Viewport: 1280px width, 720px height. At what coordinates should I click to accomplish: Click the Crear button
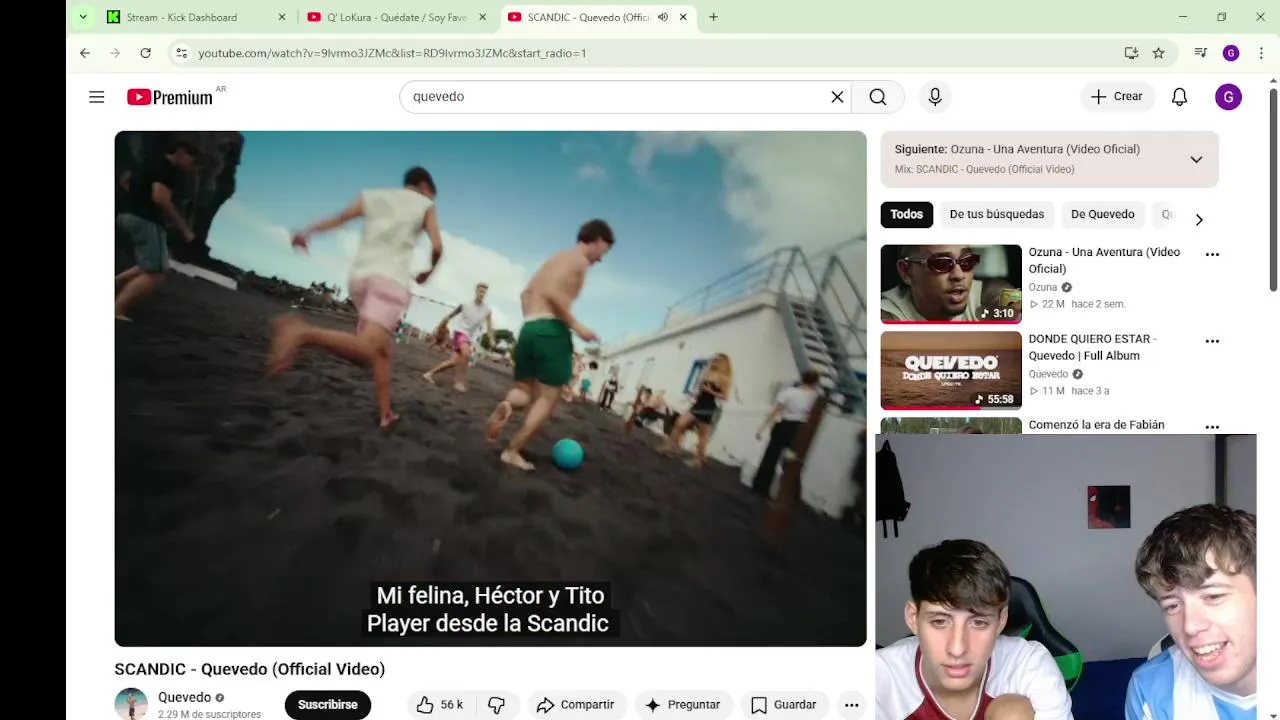pyautogui.click(x=1117, y=97)
